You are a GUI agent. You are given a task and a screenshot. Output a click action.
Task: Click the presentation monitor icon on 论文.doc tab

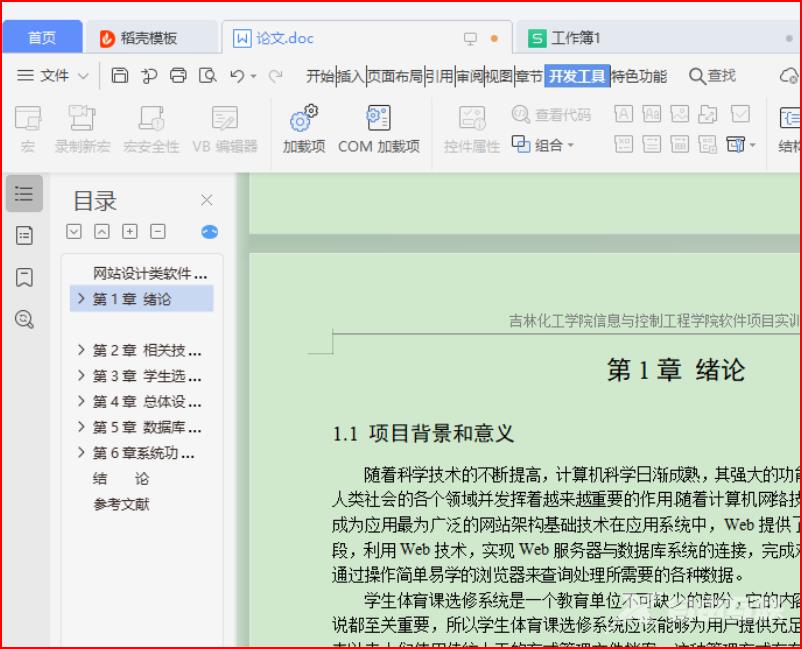click(x=470, y=39)
